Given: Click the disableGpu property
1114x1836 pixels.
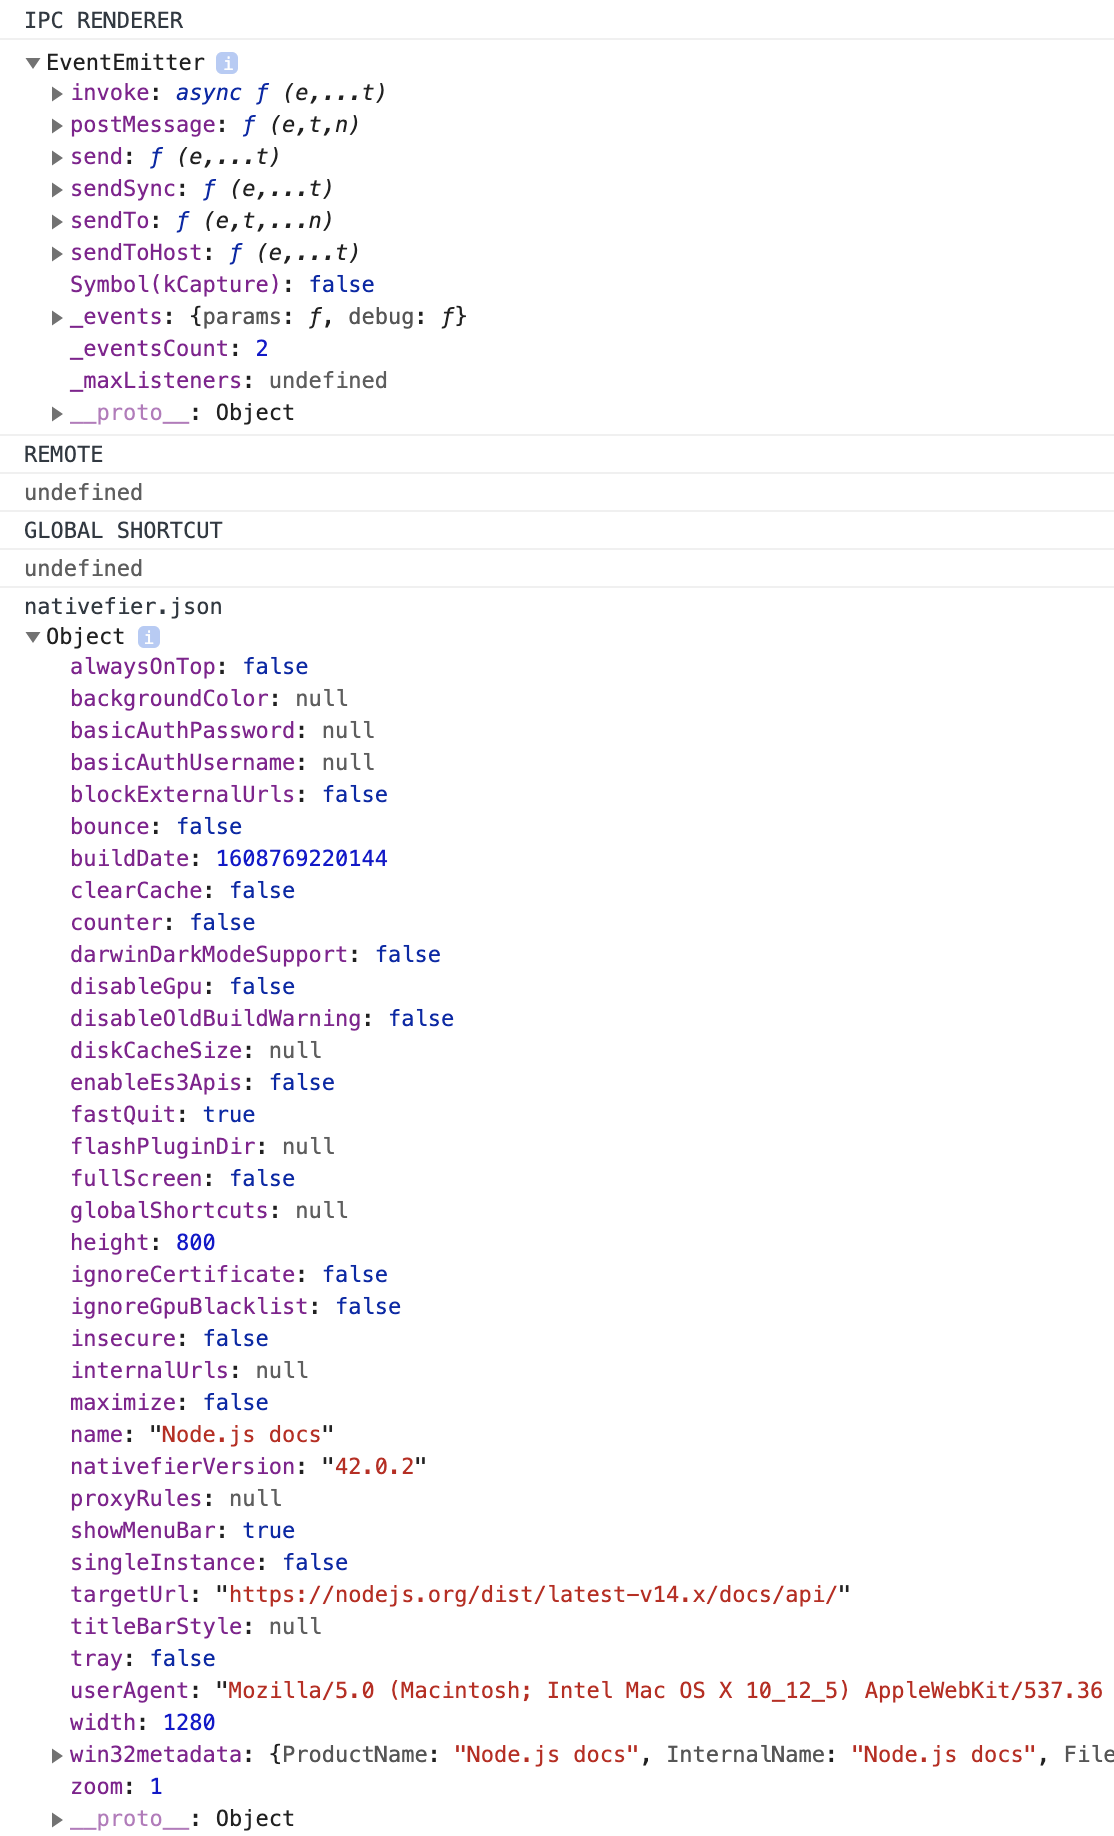Looking at the screenshot, I should tap(136, 986).
